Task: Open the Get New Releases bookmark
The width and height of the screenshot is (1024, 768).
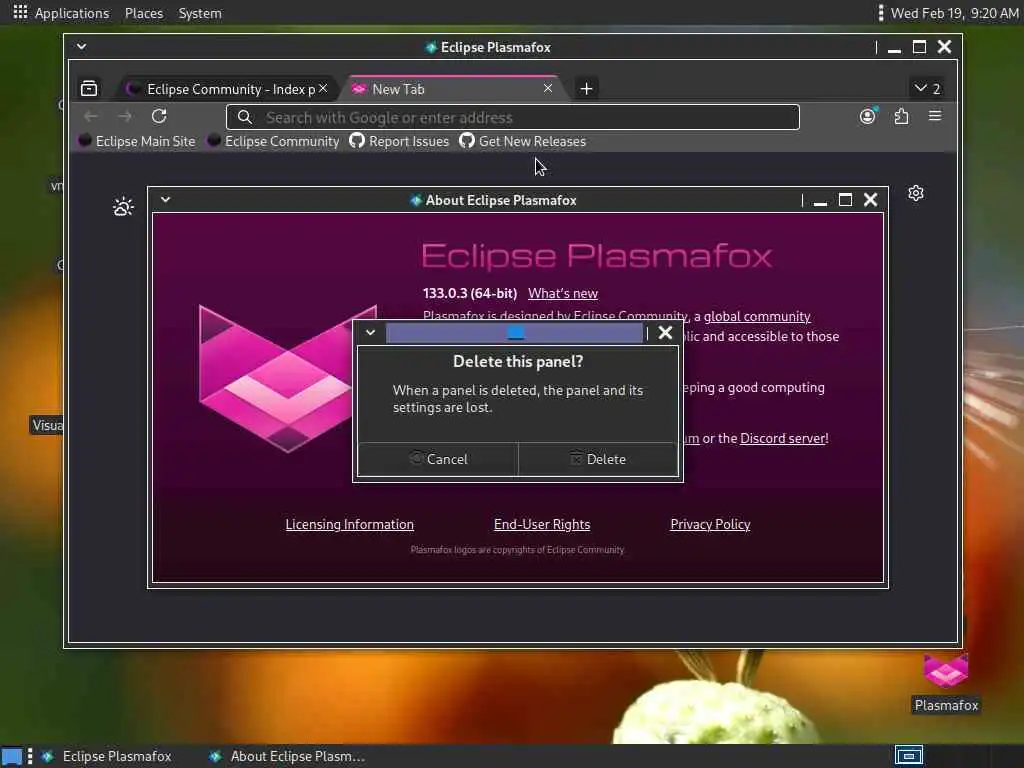Action: pos(522,141)
